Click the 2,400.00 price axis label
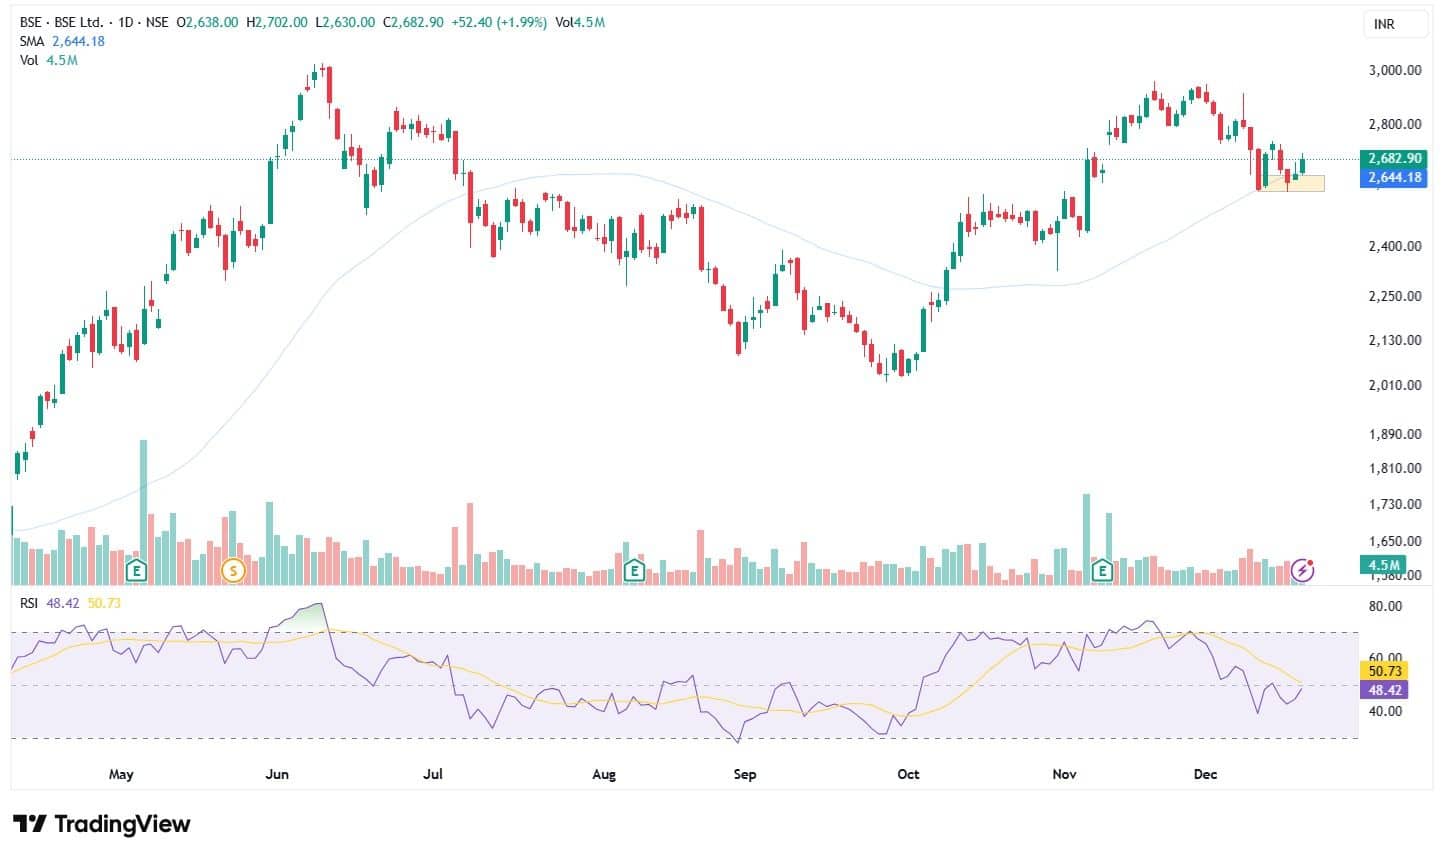The image size is (1444, 858). coord(1395,246)
